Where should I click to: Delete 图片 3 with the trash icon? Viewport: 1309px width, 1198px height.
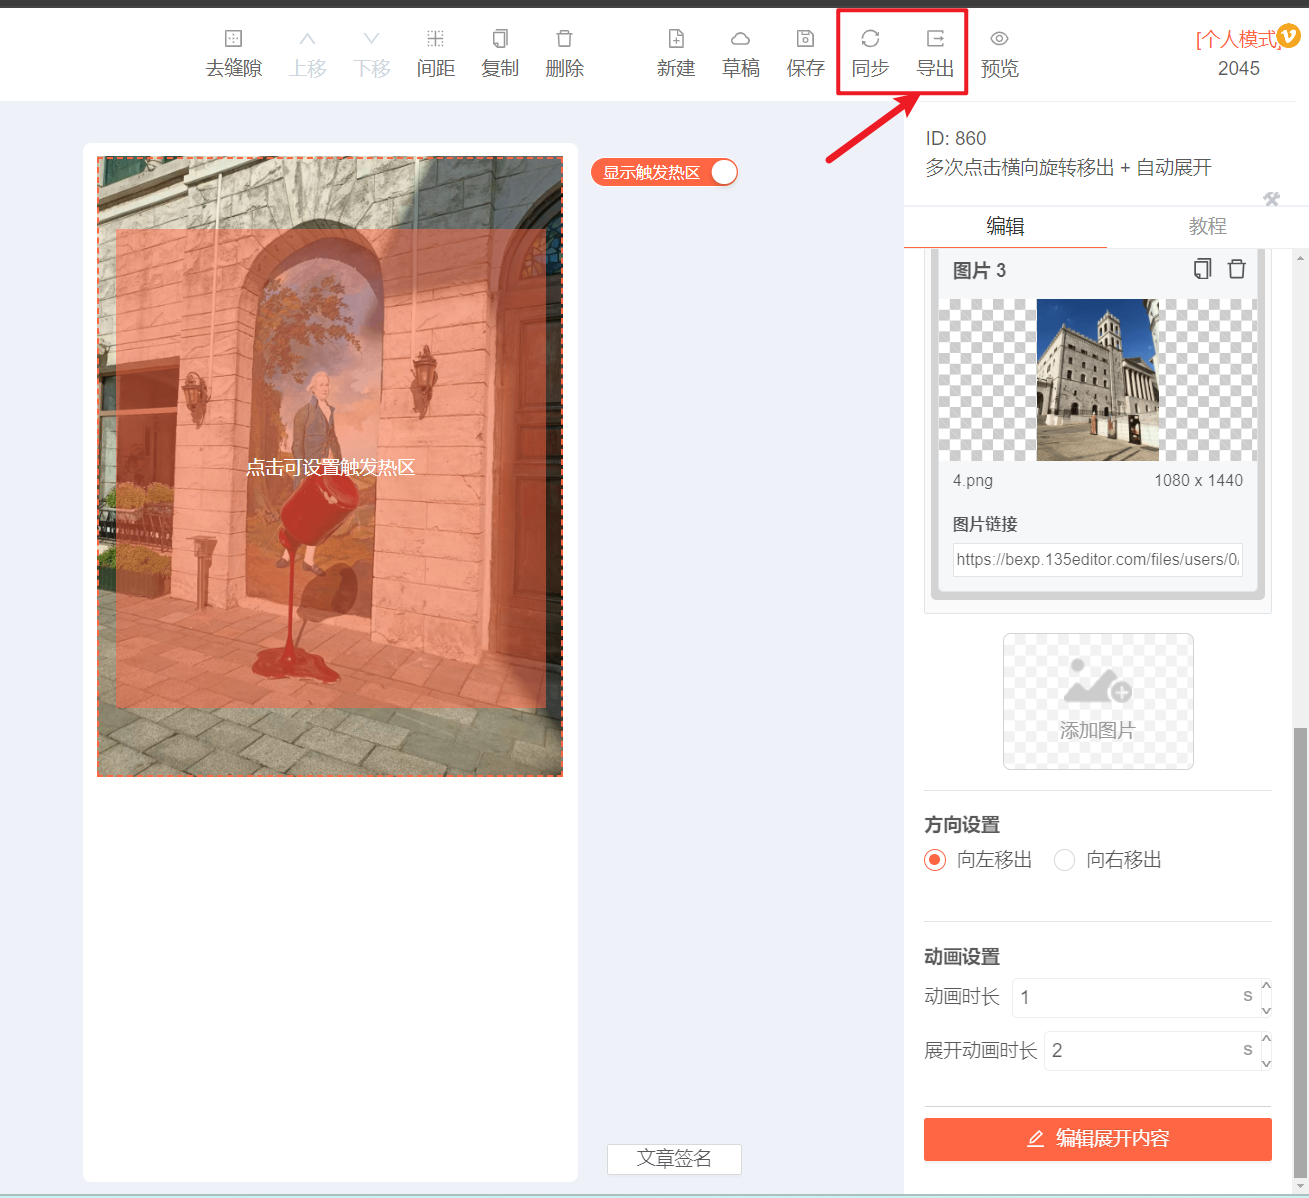[x=1237, y=269]
